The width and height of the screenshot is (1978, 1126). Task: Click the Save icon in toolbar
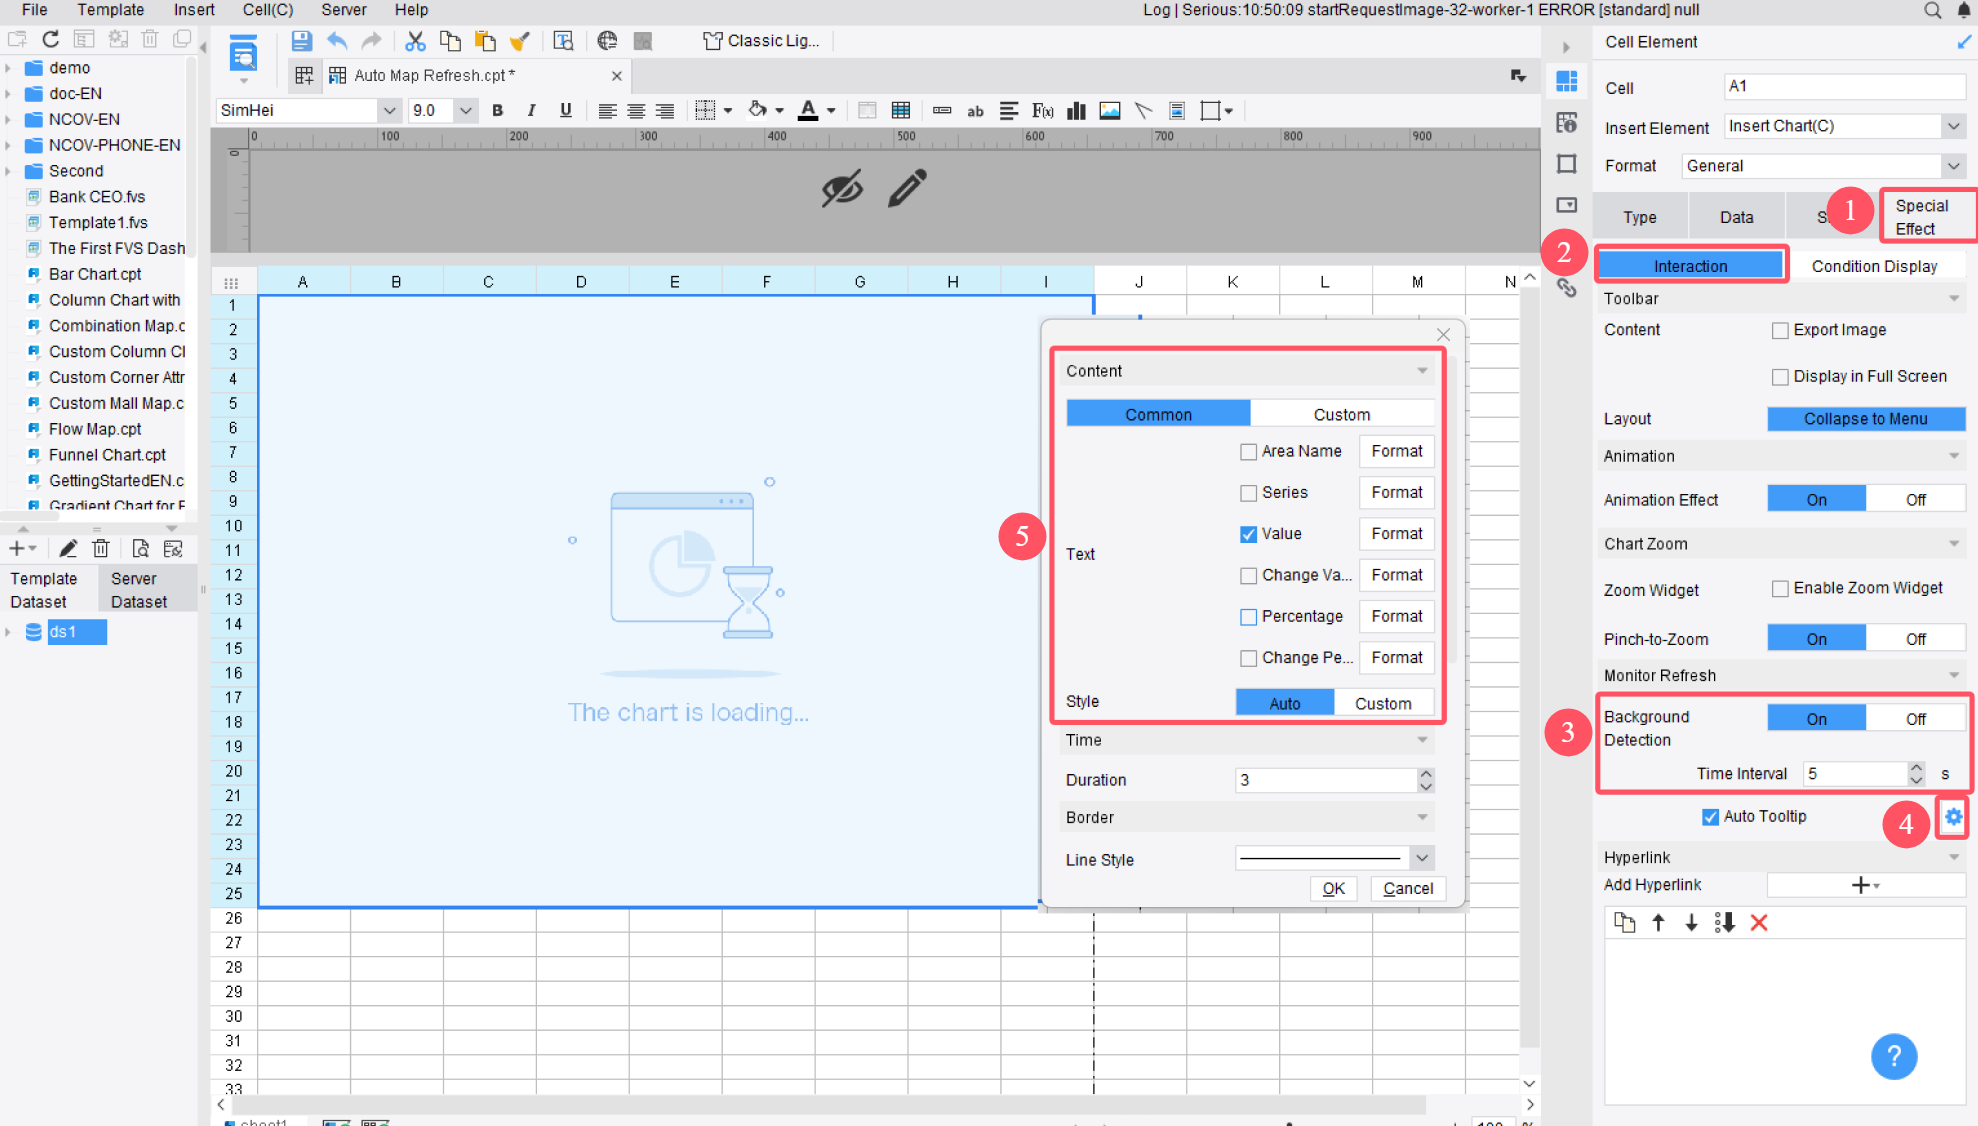(301, 41)
